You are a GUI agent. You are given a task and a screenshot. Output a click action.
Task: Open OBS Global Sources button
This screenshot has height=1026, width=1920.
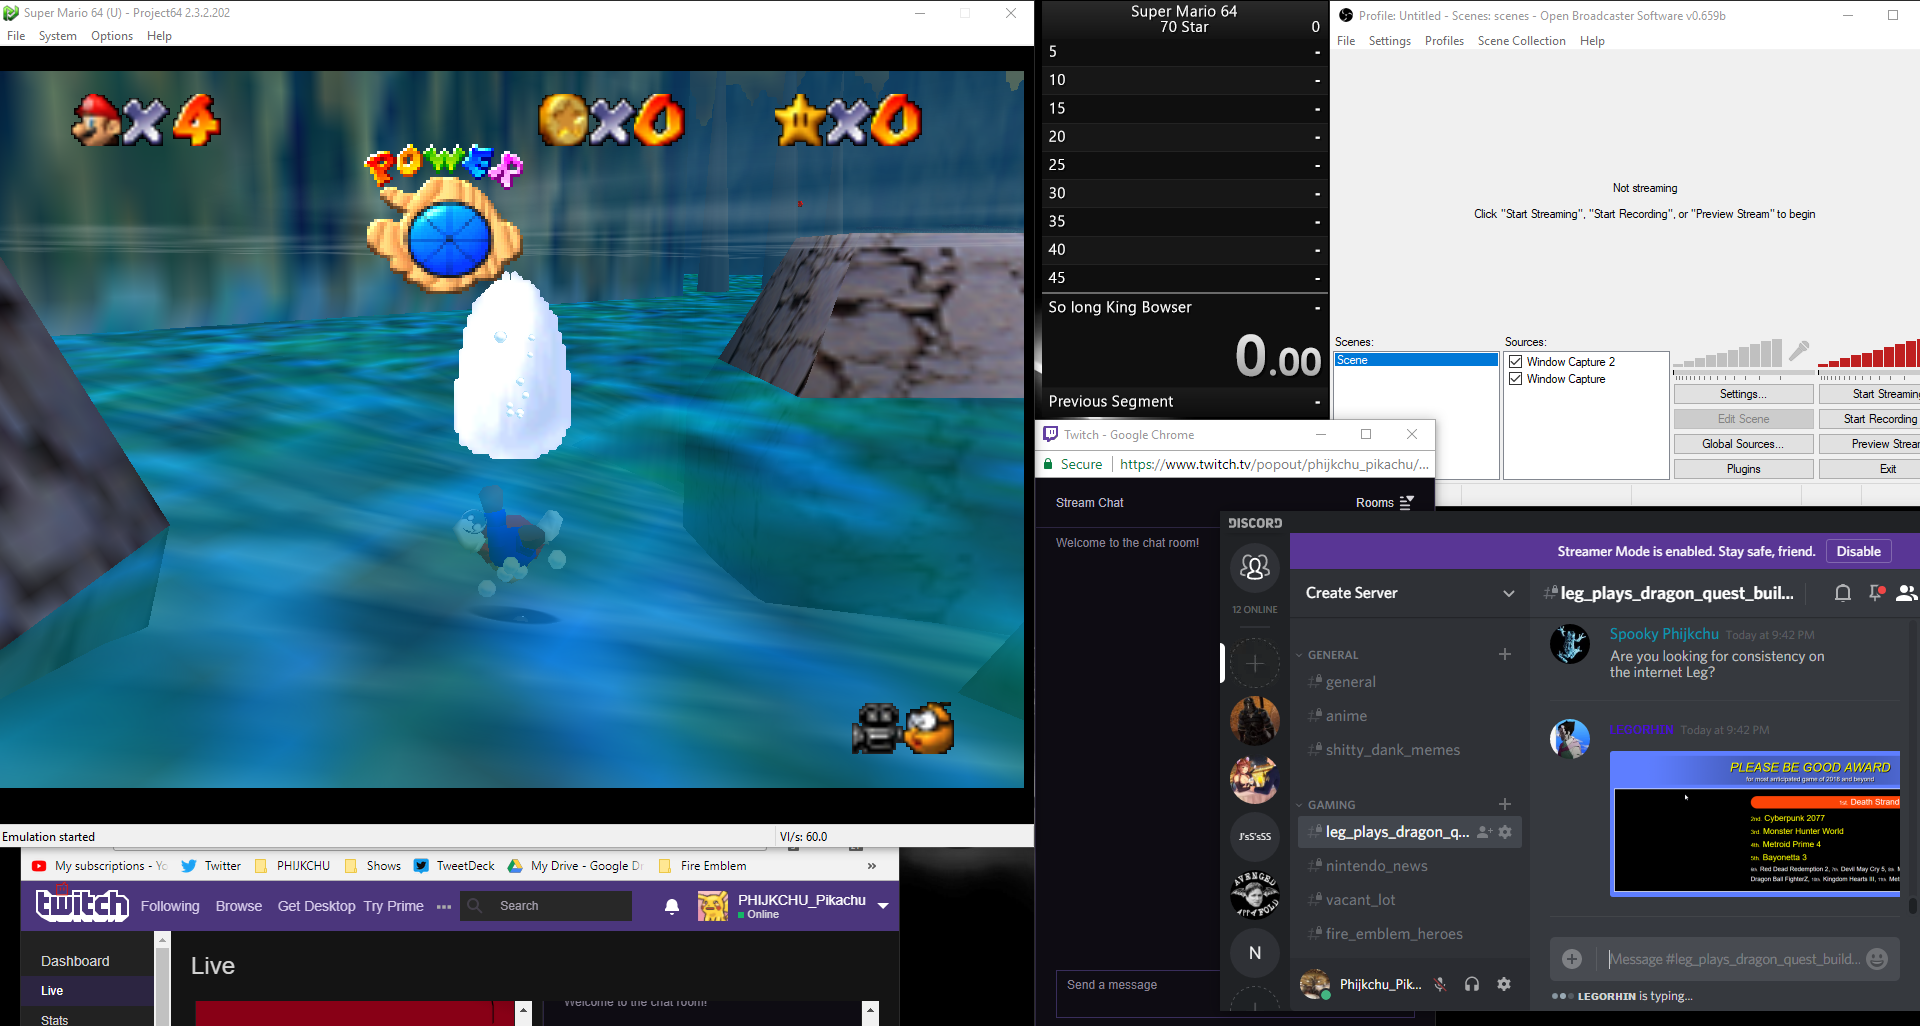coord(1743,444)
